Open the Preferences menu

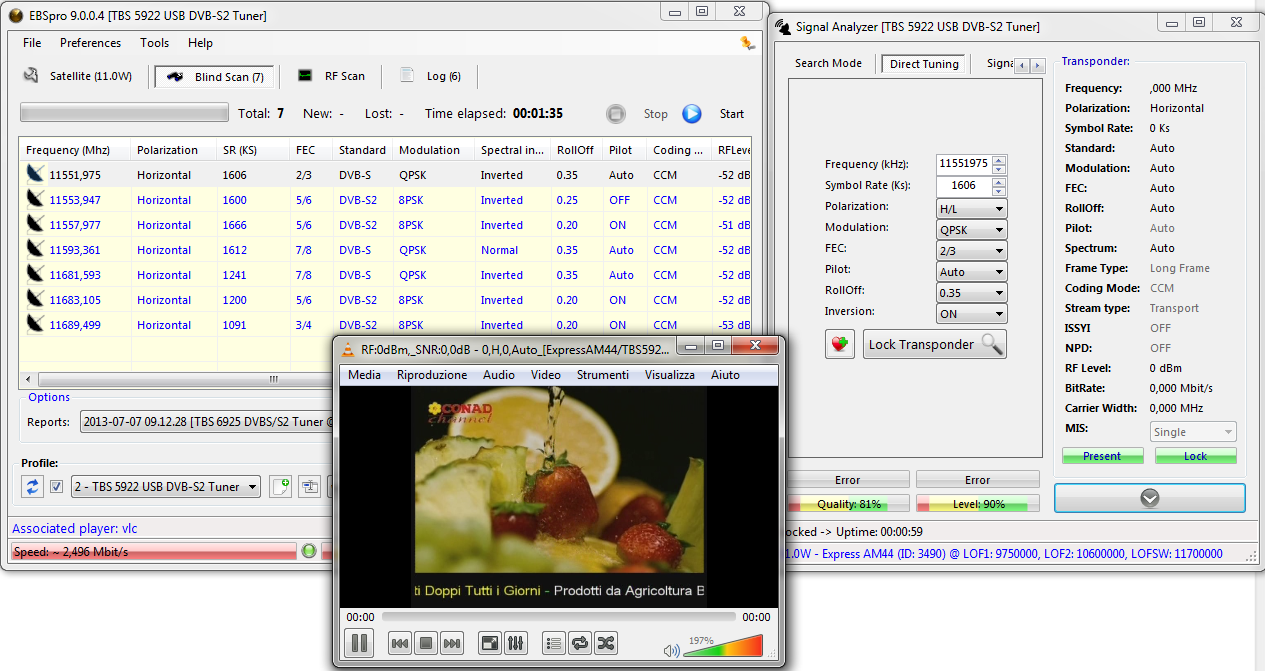point(90,43)
